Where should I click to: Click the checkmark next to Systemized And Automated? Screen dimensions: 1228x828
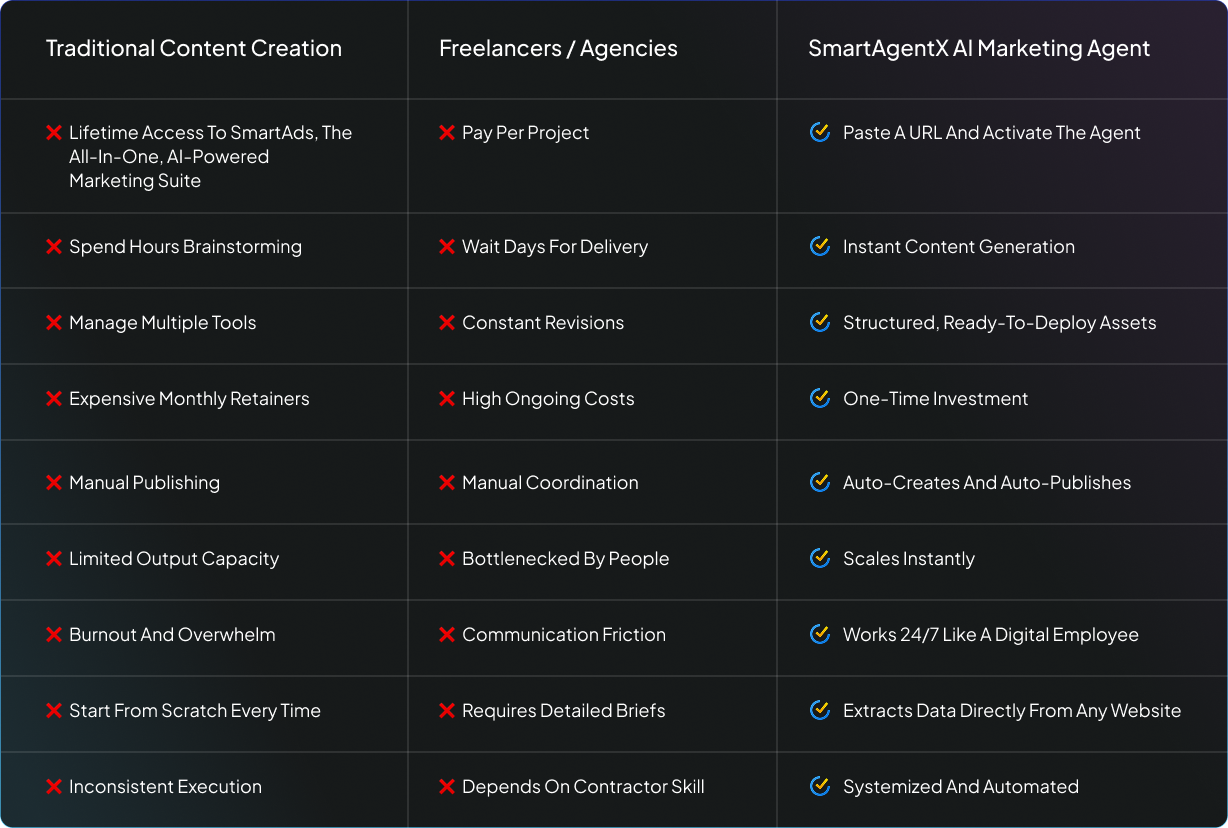tap(820, 786)
